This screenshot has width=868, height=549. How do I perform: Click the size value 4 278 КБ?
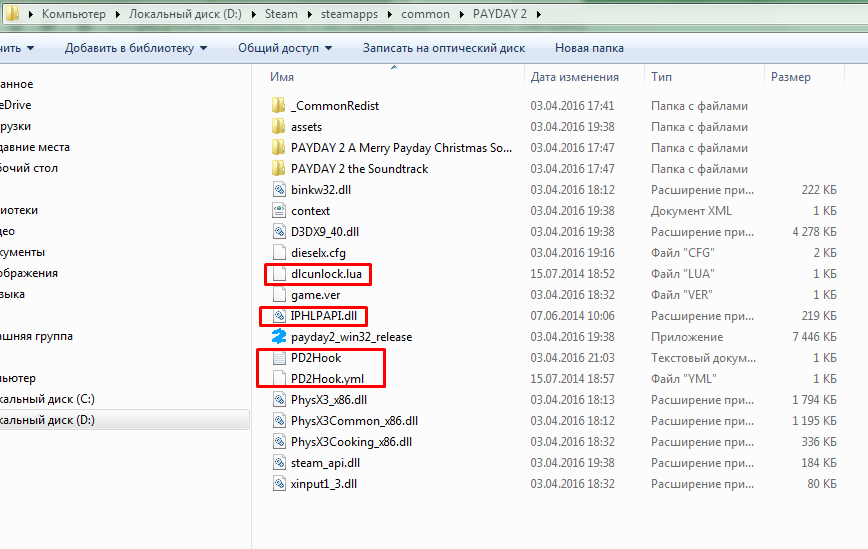pos(814,231)
